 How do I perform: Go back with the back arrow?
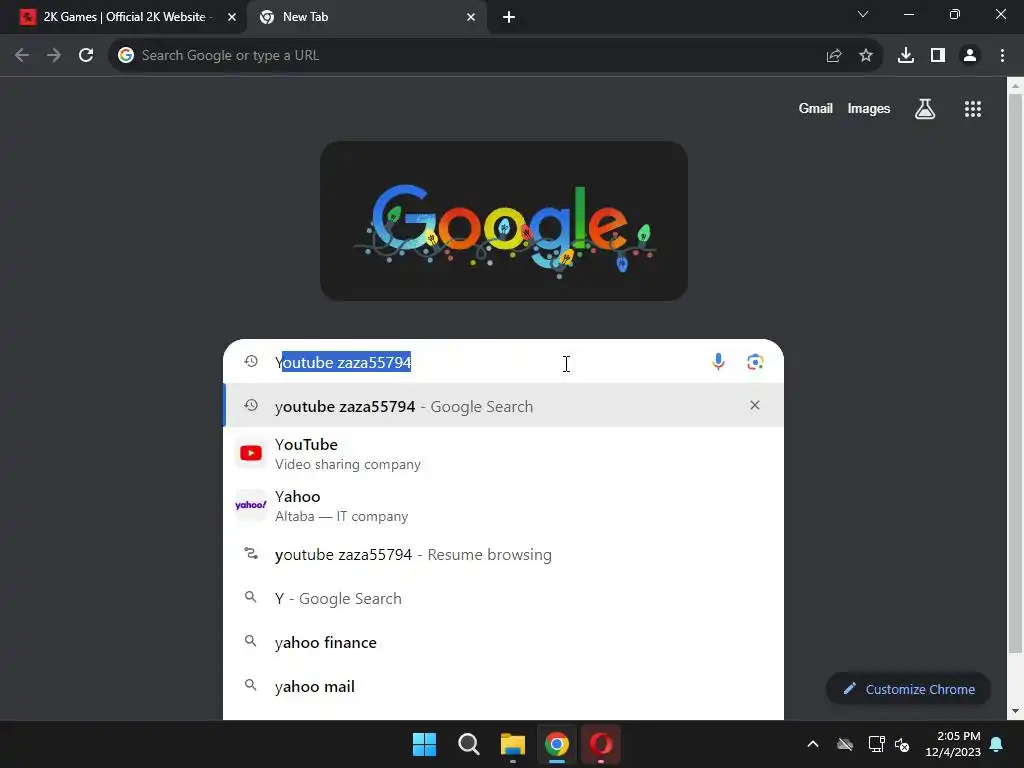click(22, 56)
